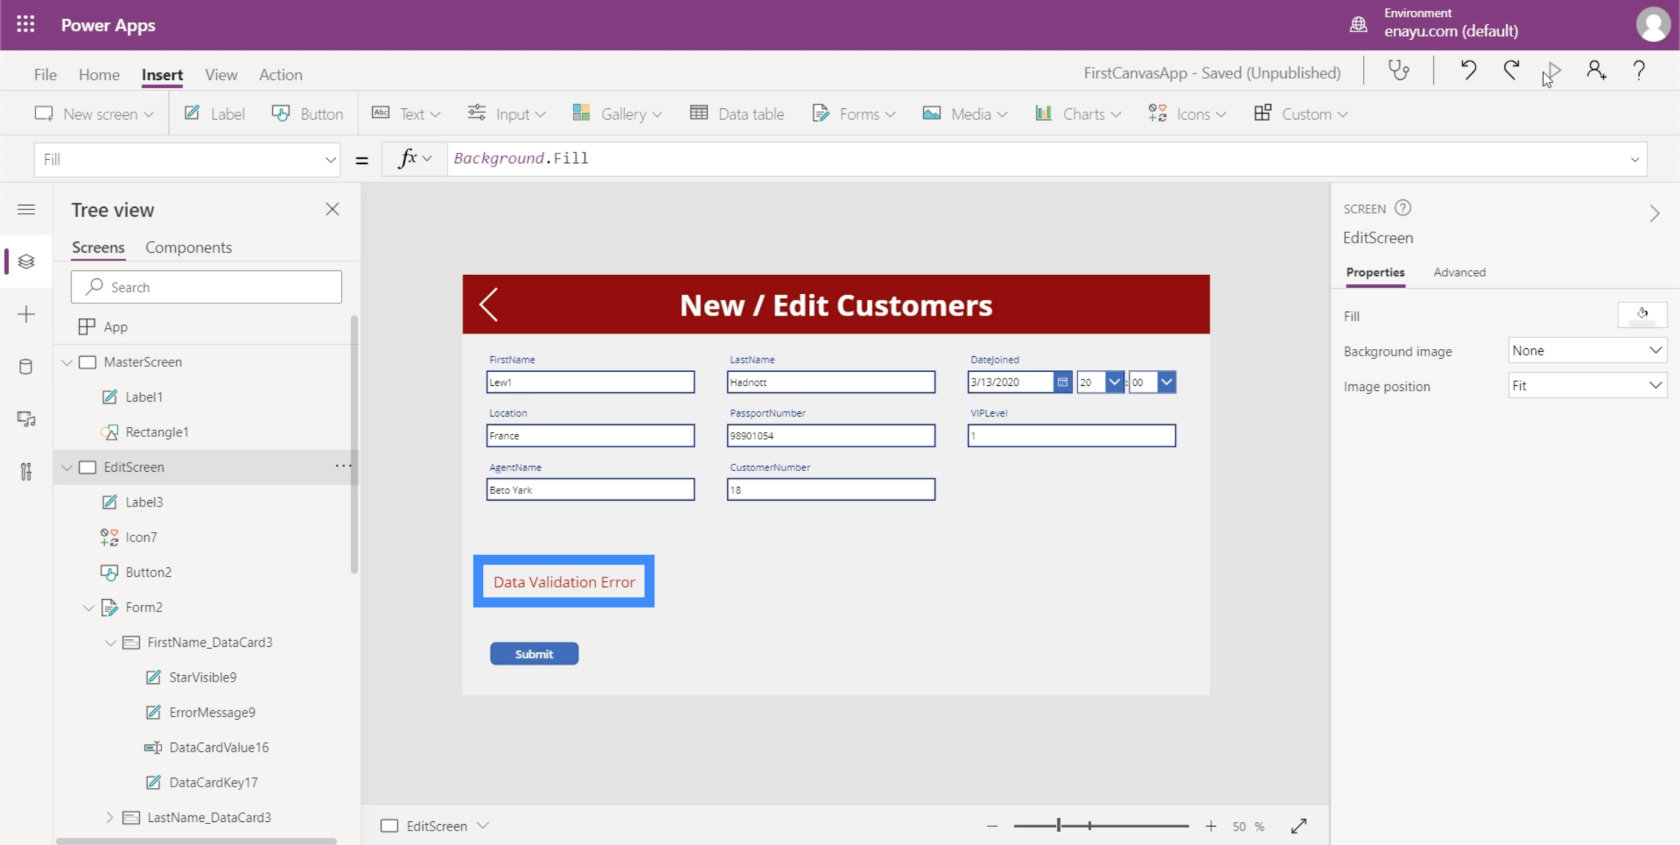Open the Forms dropdown
This screenshot has height=845, width=1680.
click(854, 114)
